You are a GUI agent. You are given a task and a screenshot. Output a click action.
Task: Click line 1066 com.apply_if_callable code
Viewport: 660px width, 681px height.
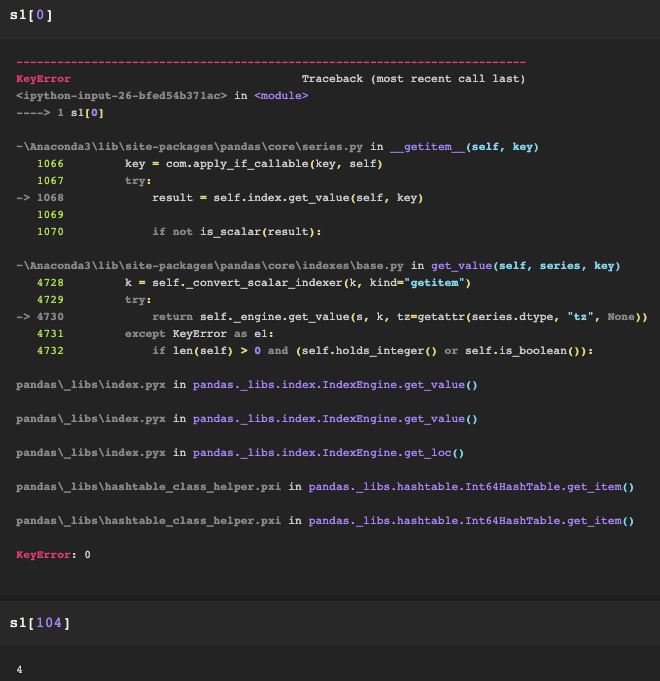click(254, 164)
